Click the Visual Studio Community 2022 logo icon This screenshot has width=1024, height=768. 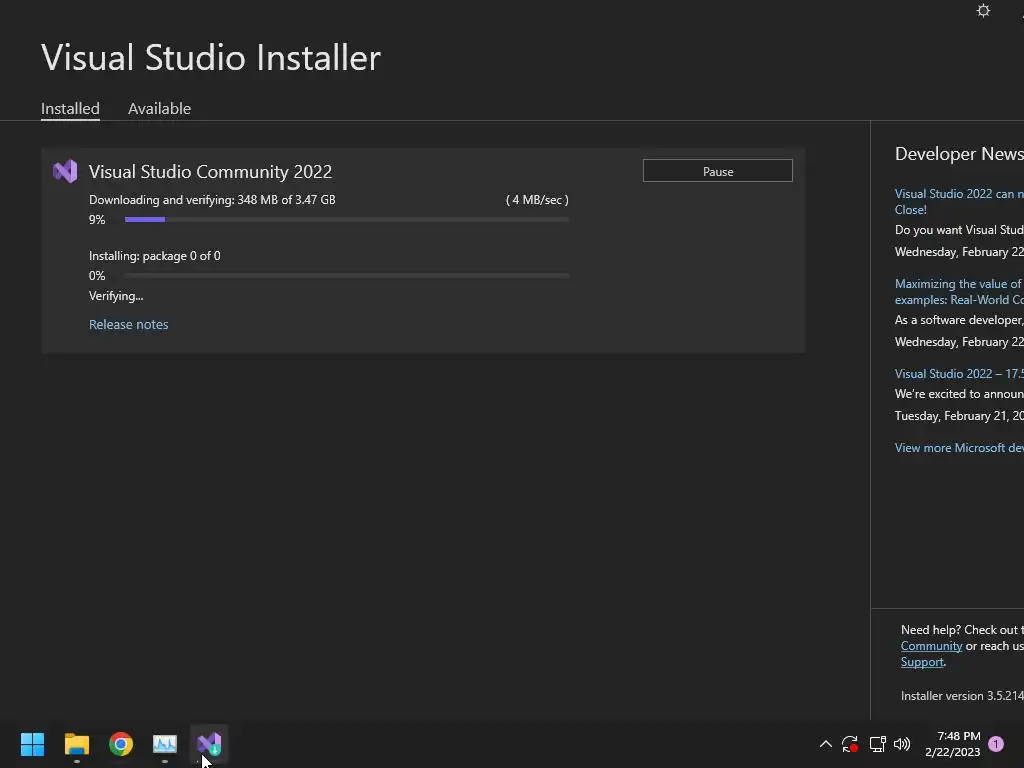pyautogui.click(x=65, y=171)
